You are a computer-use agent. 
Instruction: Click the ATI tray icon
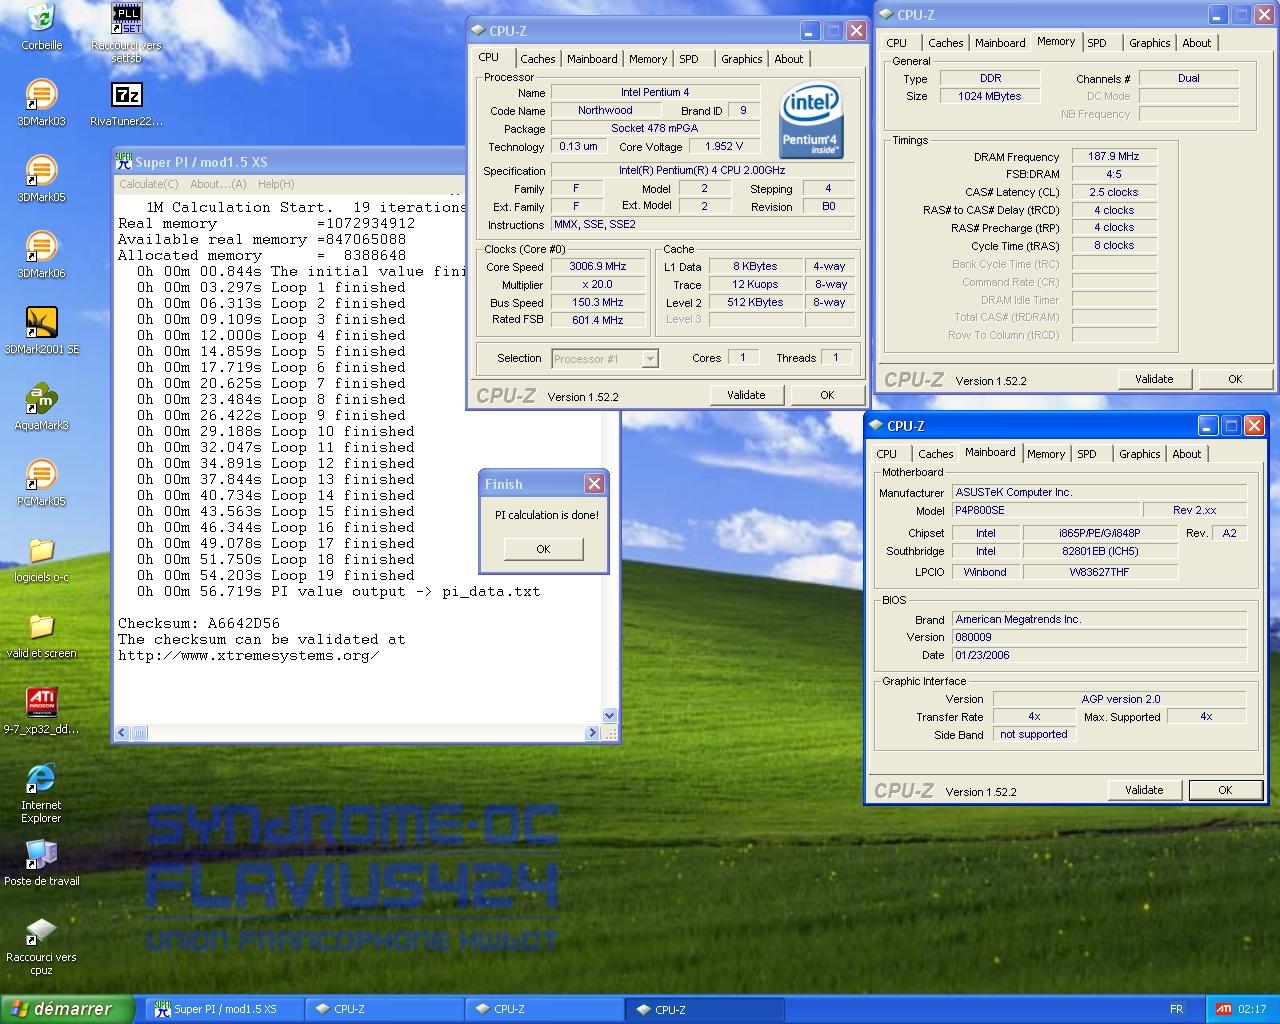tap(1223, 1009)
